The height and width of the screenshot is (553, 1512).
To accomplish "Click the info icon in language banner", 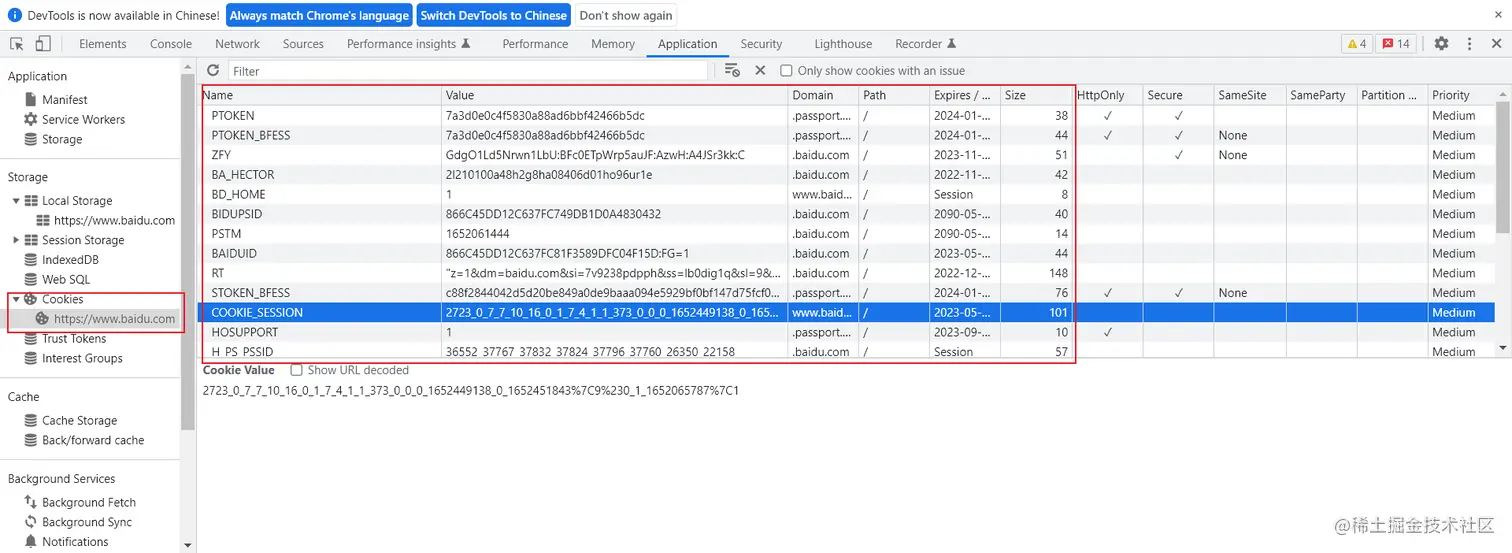I will tap(14, 15).
